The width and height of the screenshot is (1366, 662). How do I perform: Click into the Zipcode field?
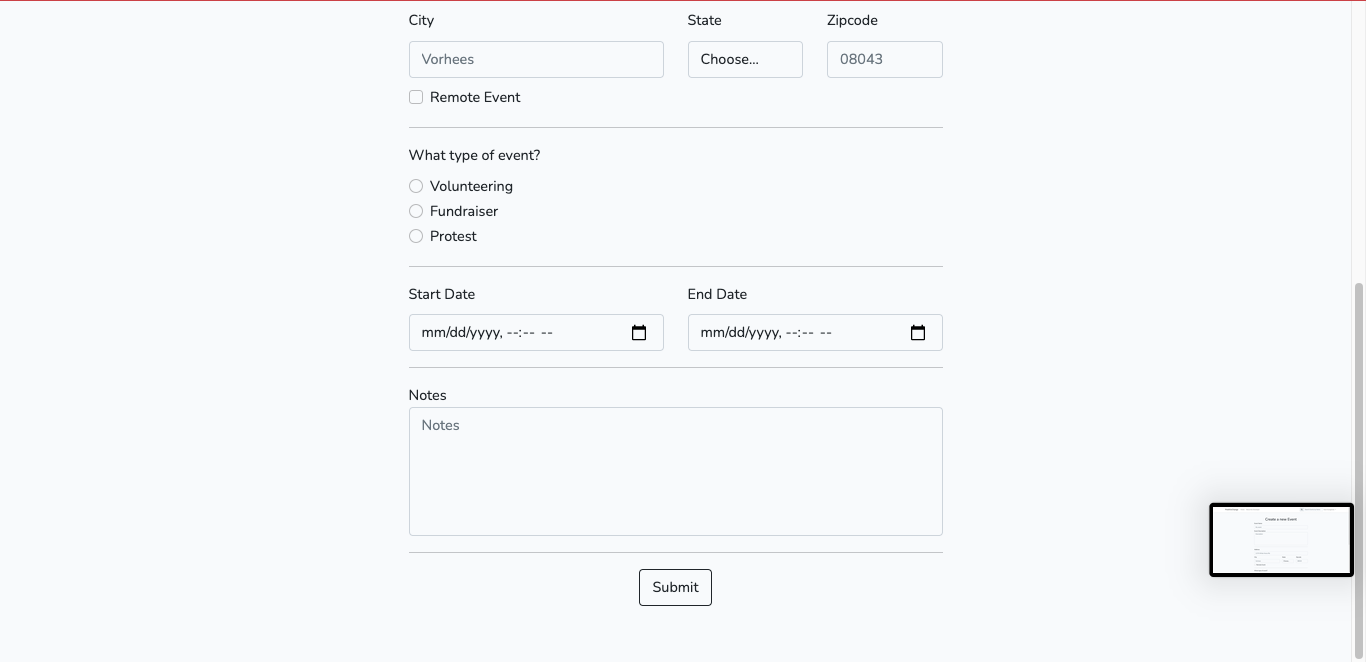884,59
